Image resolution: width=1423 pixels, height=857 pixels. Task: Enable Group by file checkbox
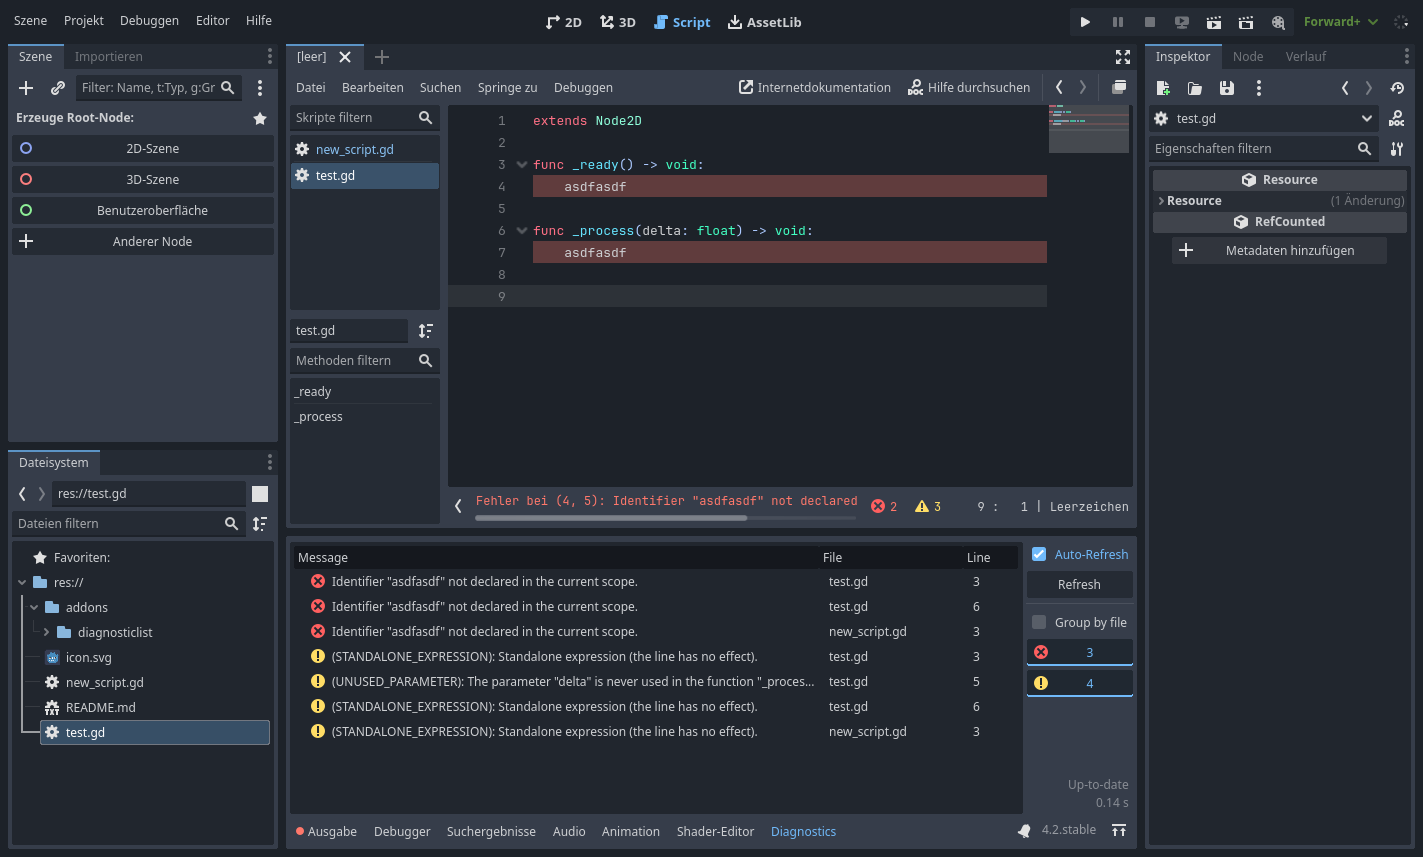coord(1039,622)
